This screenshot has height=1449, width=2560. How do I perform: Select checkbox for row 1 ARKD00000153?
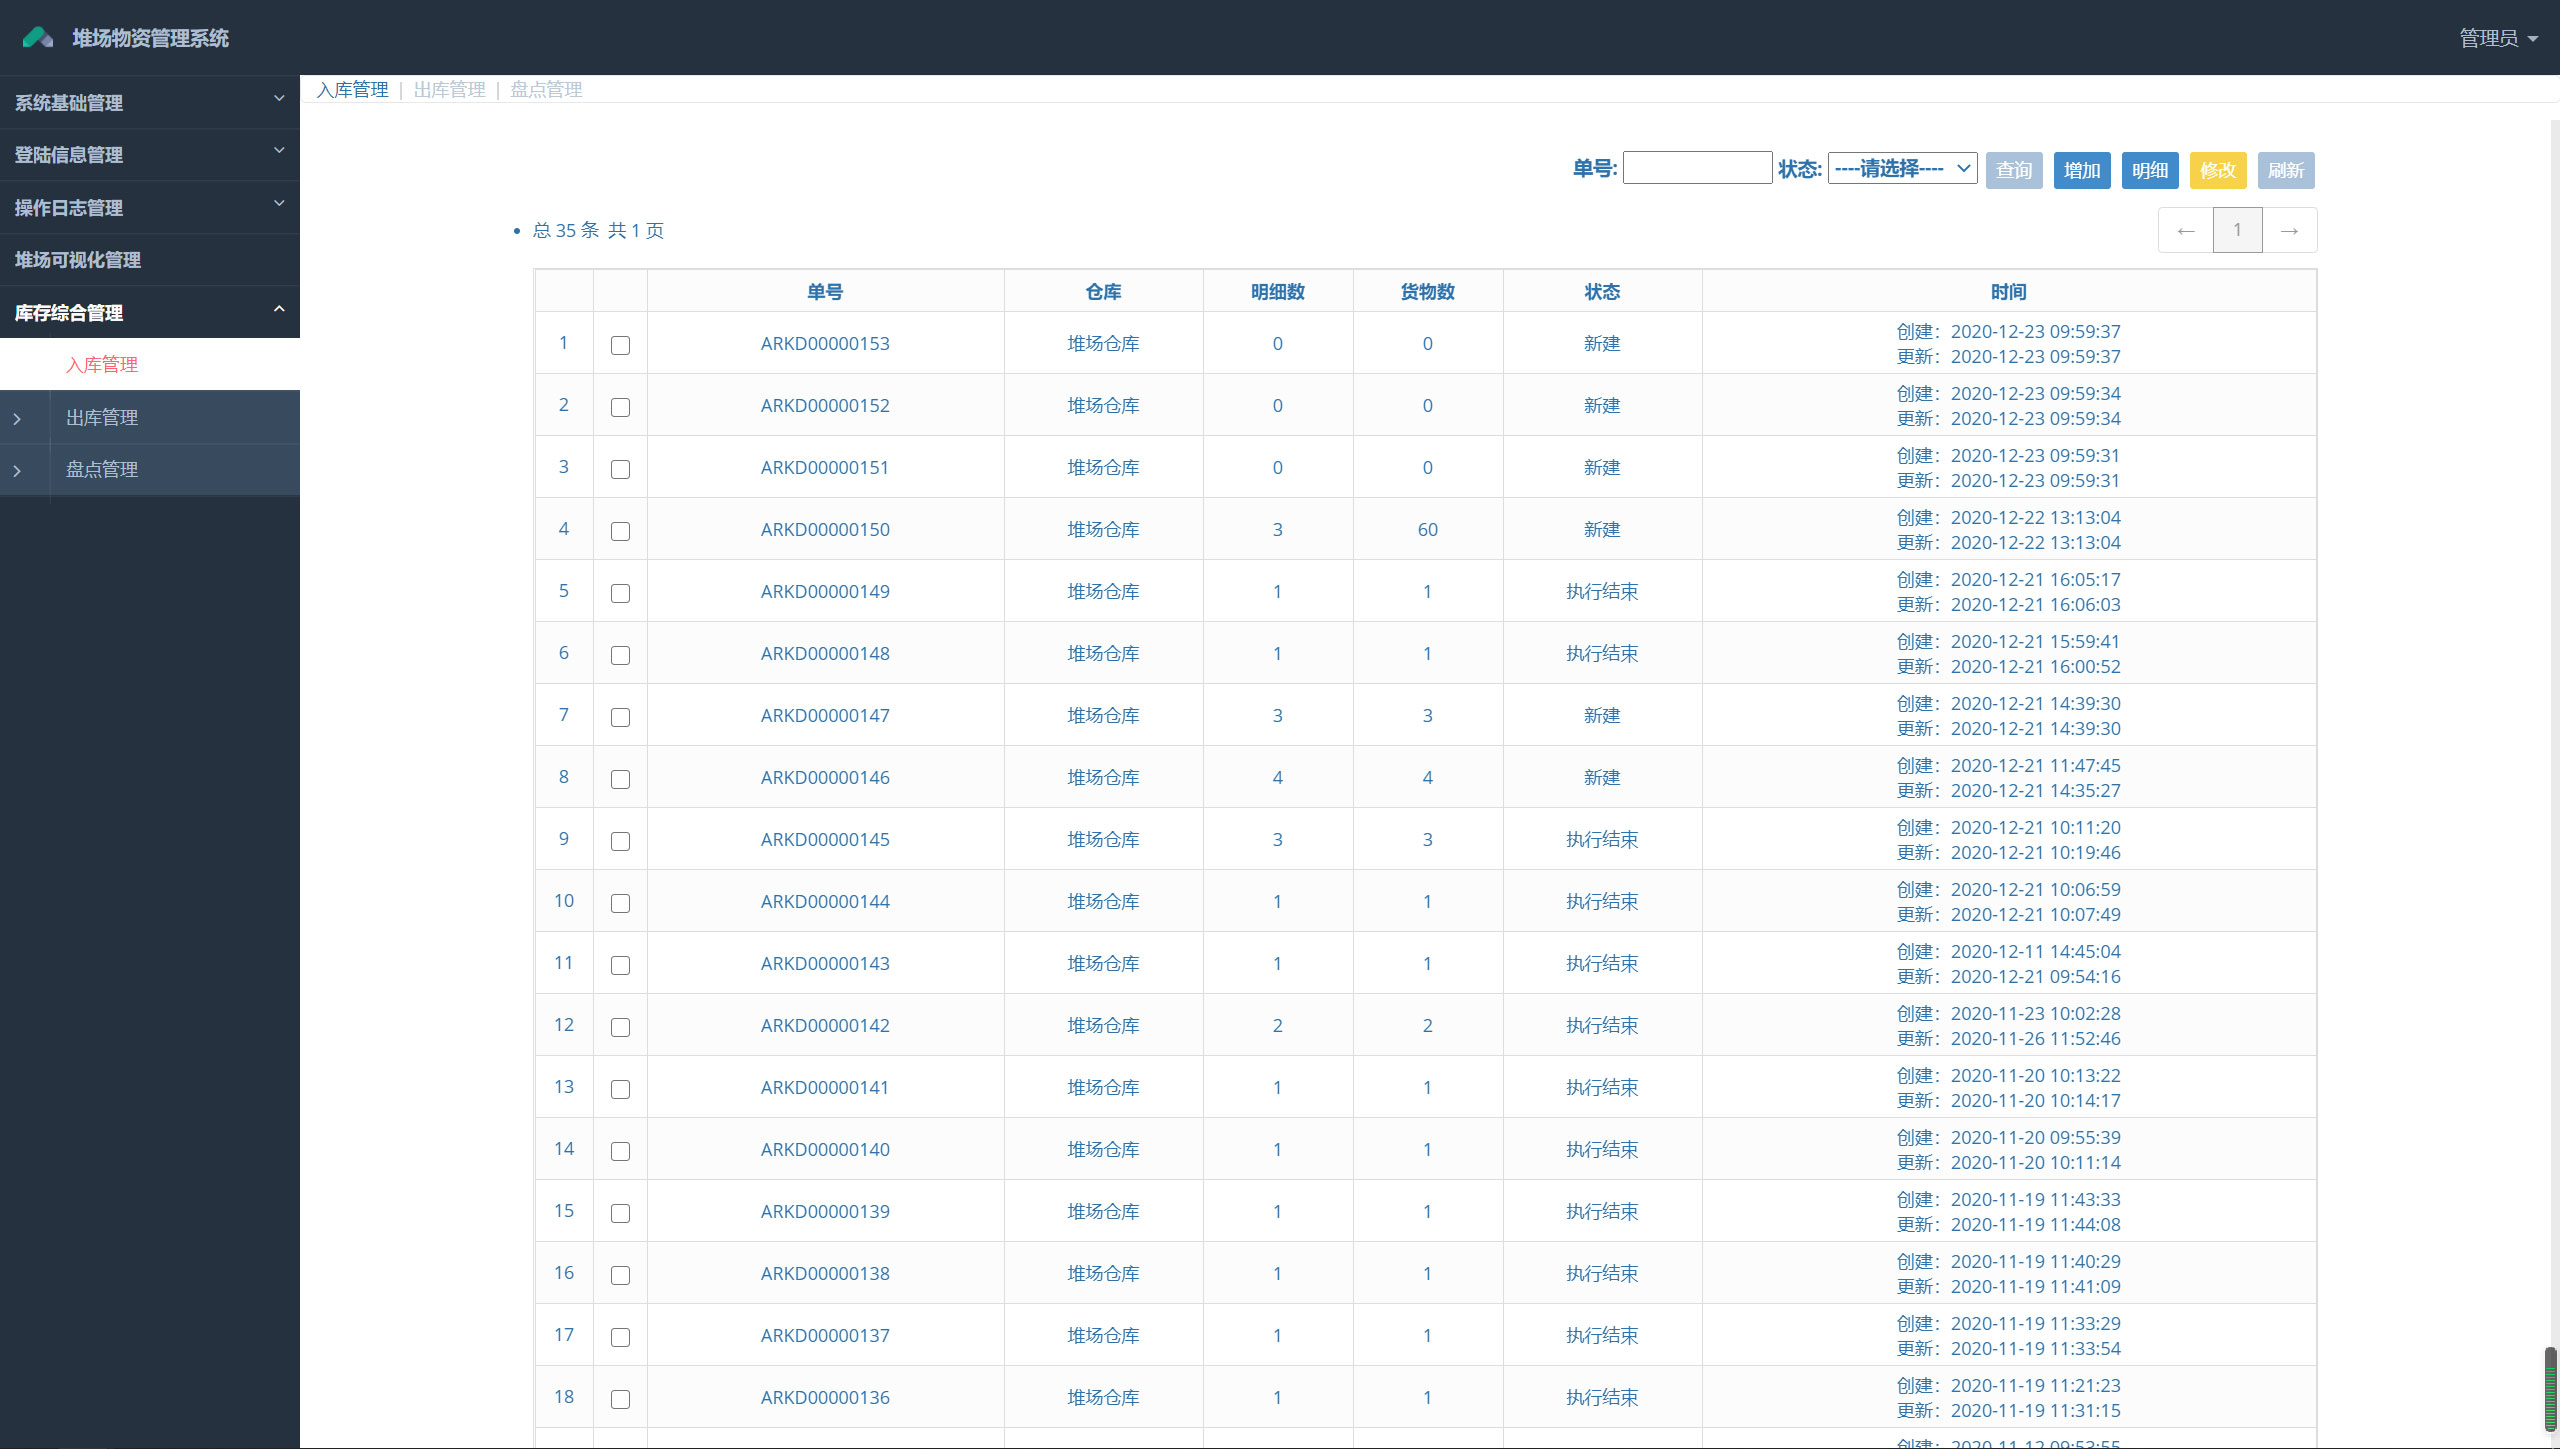[621, 345]
